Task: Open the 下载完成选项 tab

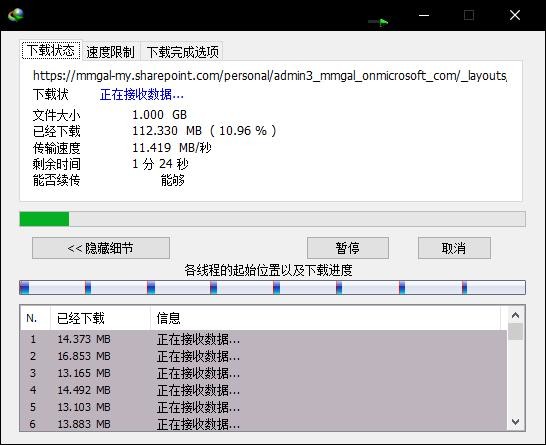Action: [182, 52]
